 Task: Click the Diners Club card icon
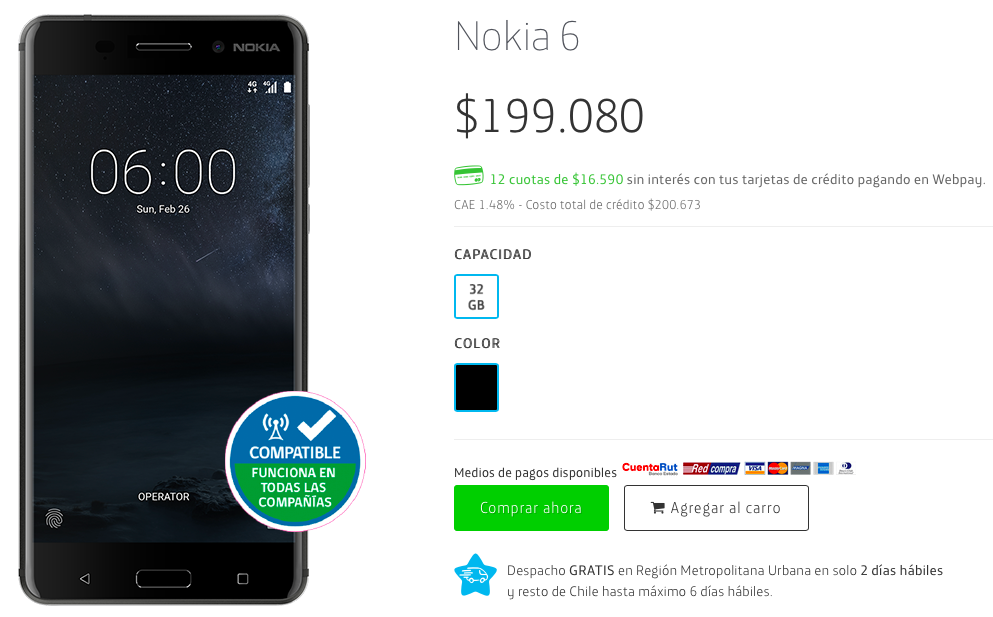(846, 469)
